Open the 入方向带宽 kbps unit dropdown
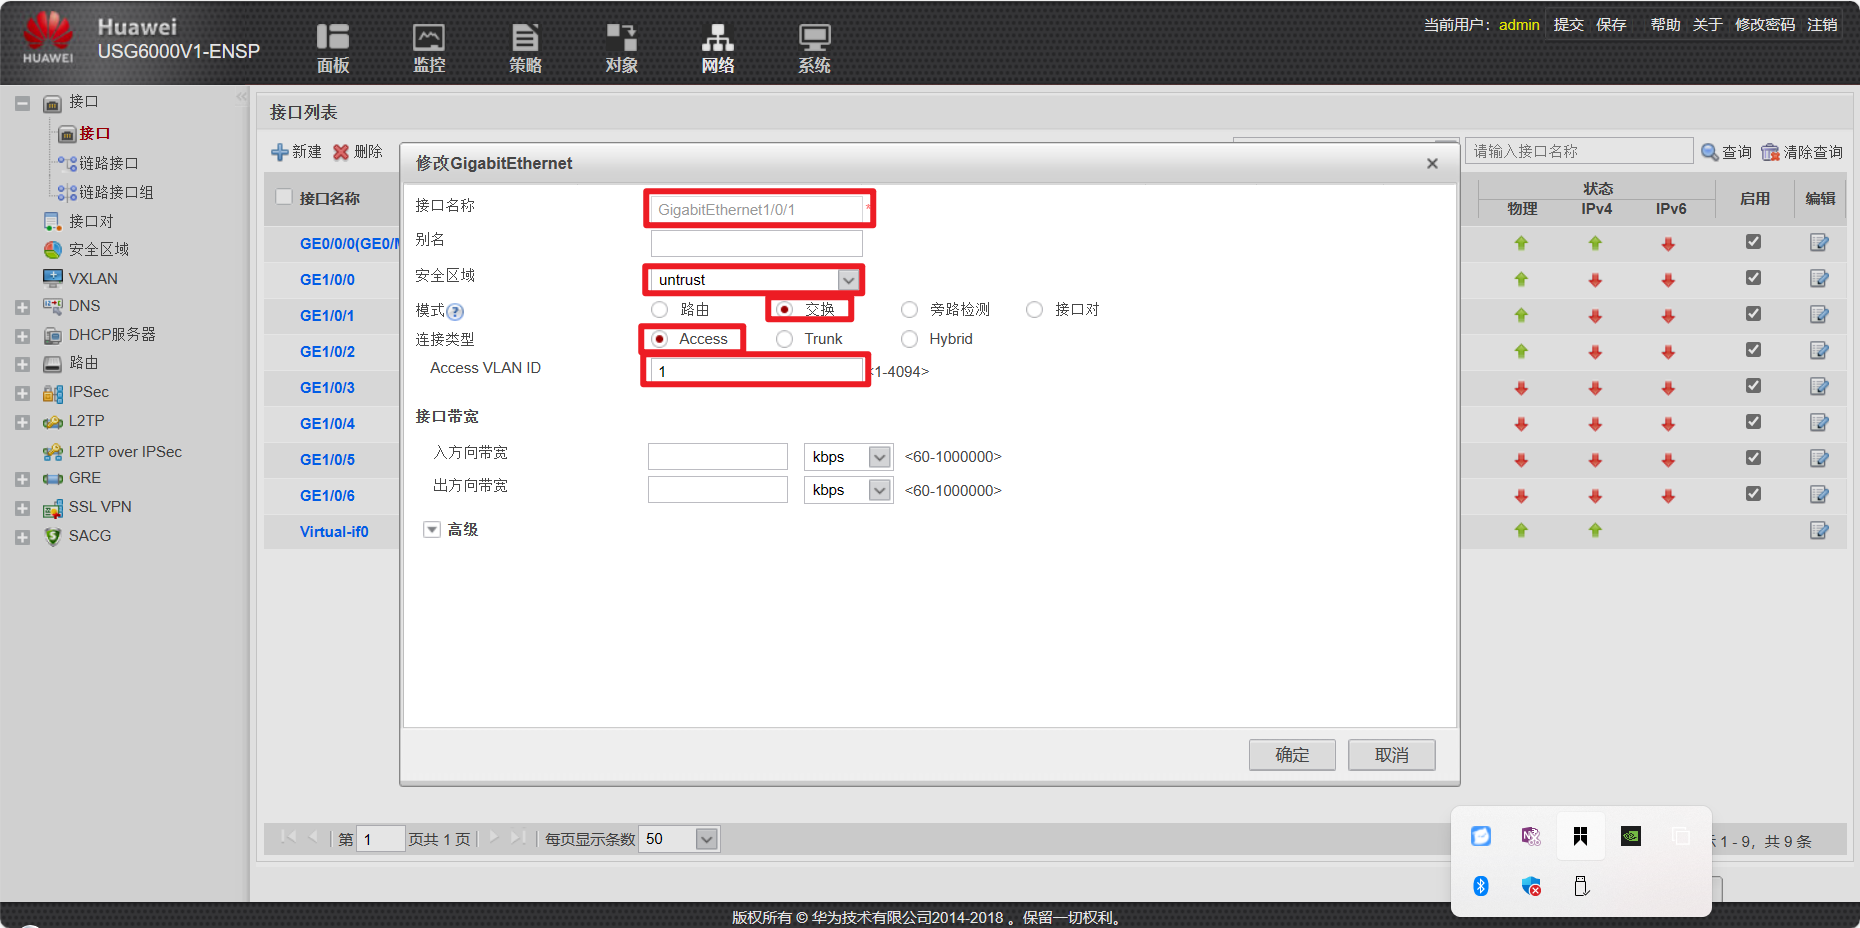1860x928 pixels. coord(877,456)
